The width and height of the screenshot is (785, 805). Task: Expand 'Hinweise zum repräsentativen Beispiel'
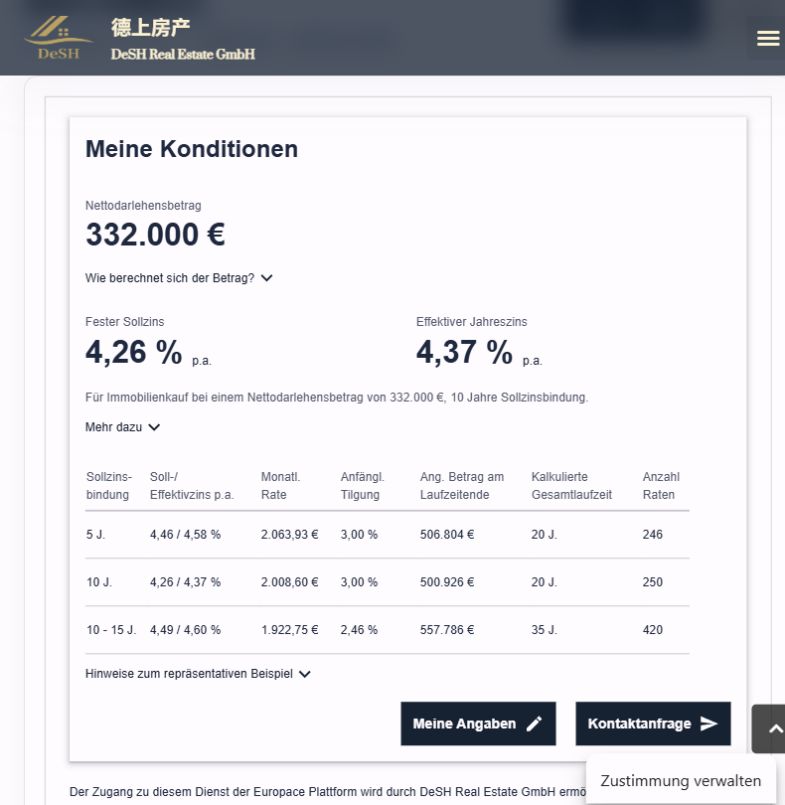point(198,674)
